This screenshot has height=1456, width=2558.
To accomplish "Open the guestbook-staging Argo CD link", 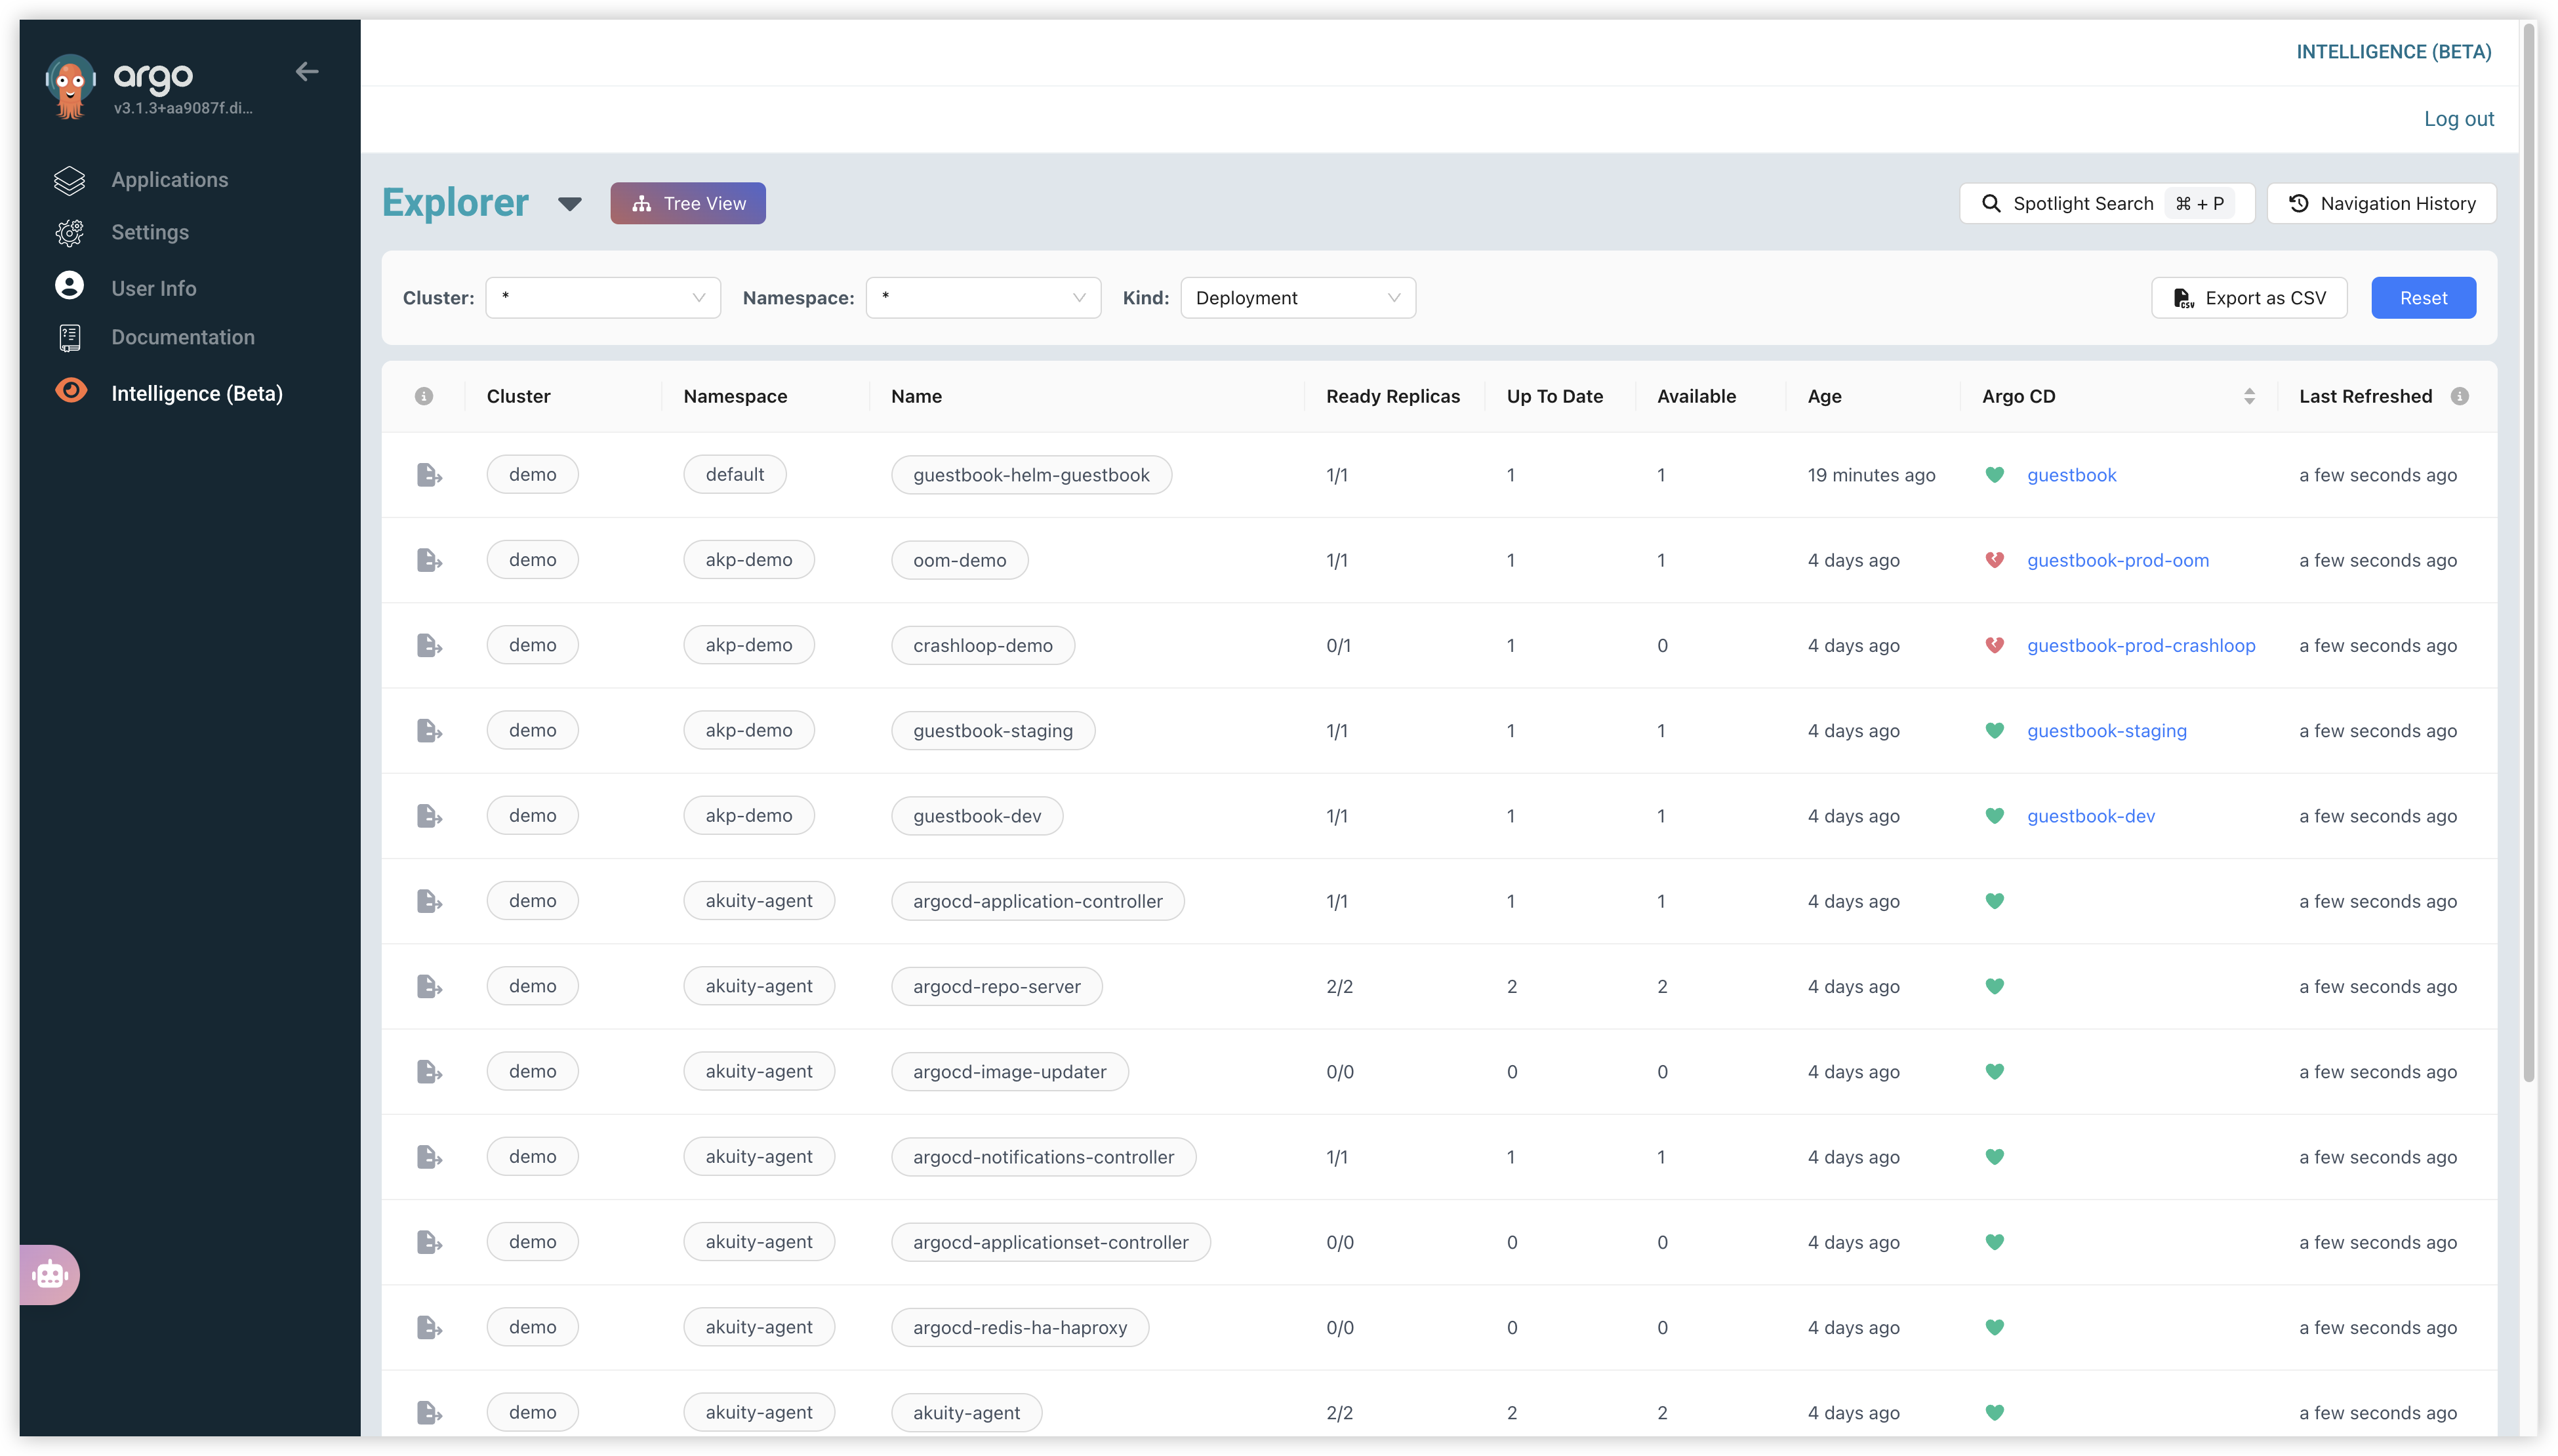I will point(2106,731).
